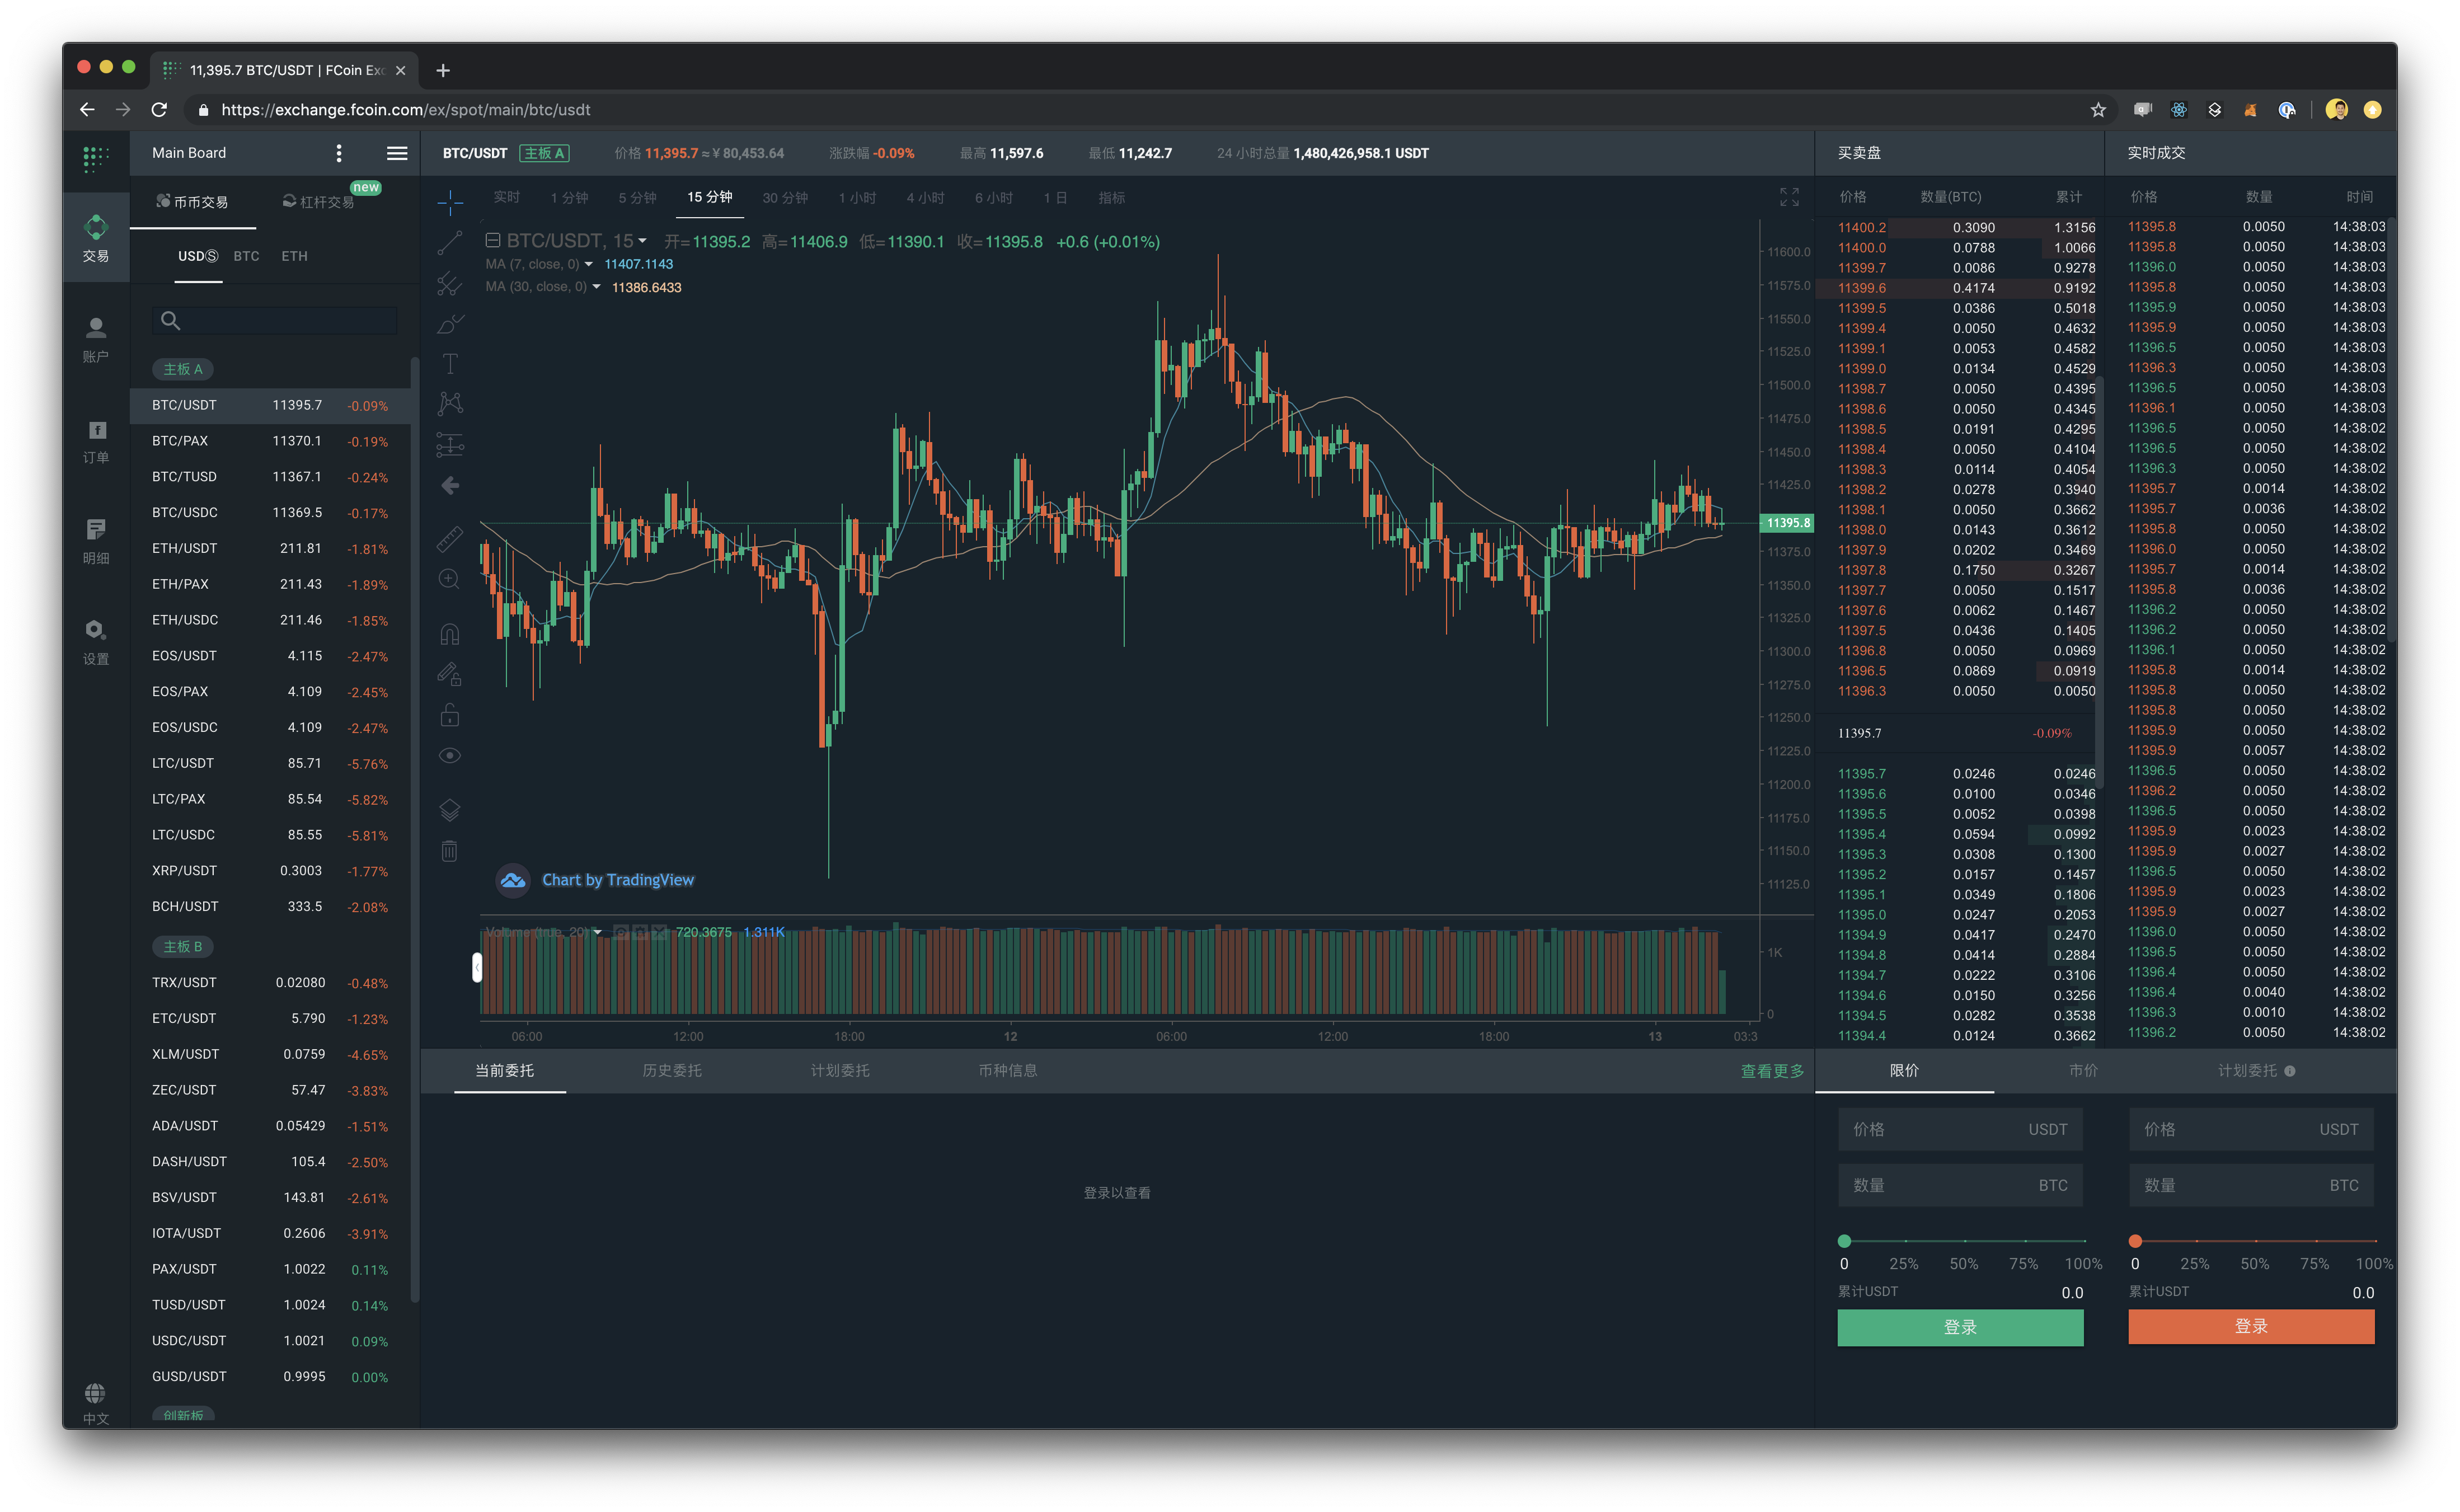Select the ruler measure tool
The image size is (2460, 1512).
click(450, 539)
